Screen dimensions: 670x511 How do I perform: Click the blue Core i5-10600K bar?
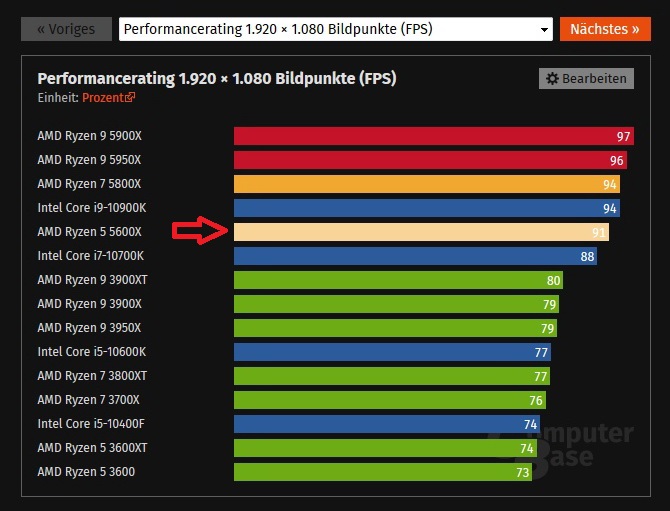pyautogui.click(x=392, y=352)
